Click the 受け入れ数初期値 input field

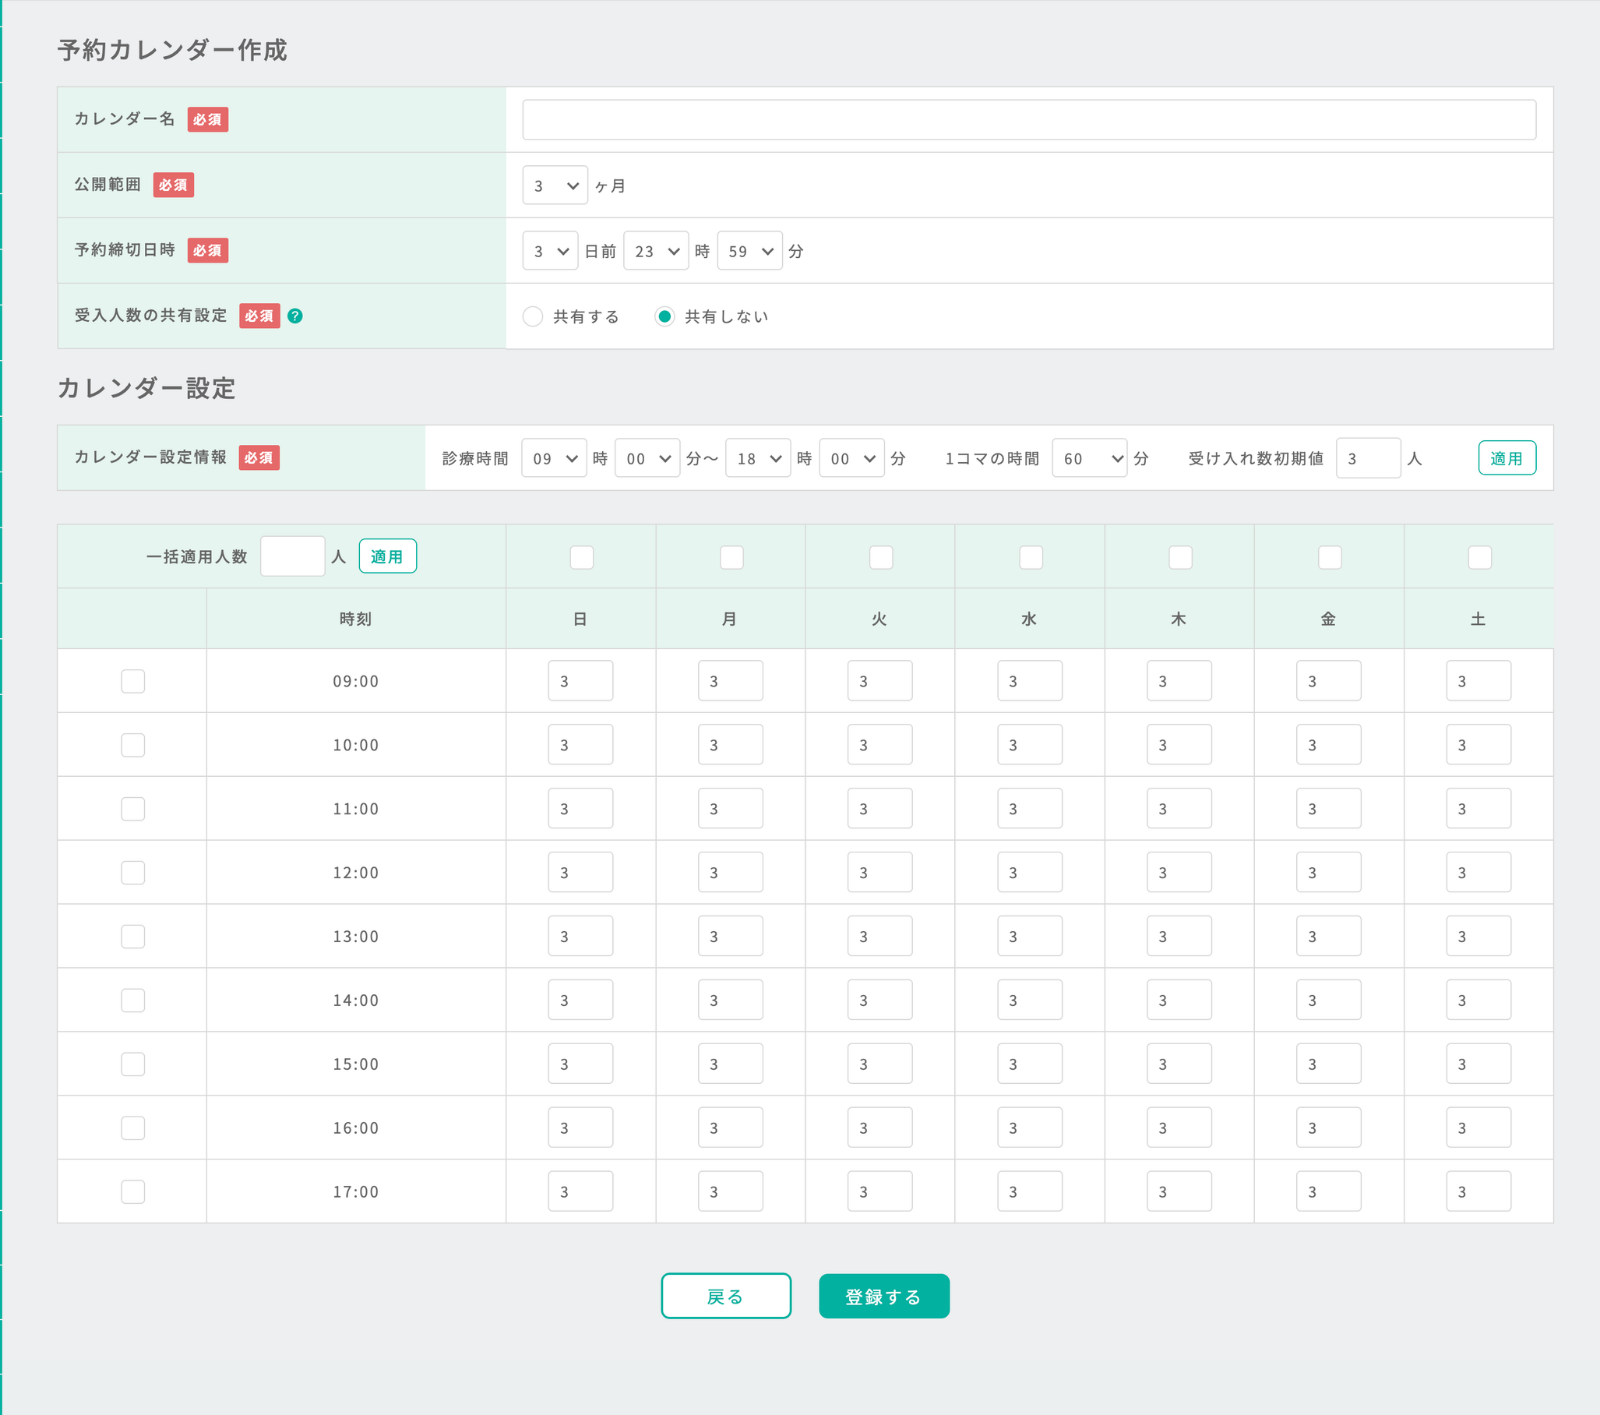(x=1368, y=458)
